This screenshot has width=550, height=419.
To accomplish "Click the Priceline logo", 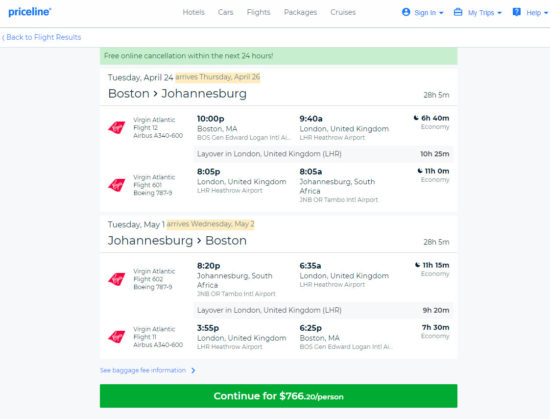I will pyautogui.click(x=30, y=12).
